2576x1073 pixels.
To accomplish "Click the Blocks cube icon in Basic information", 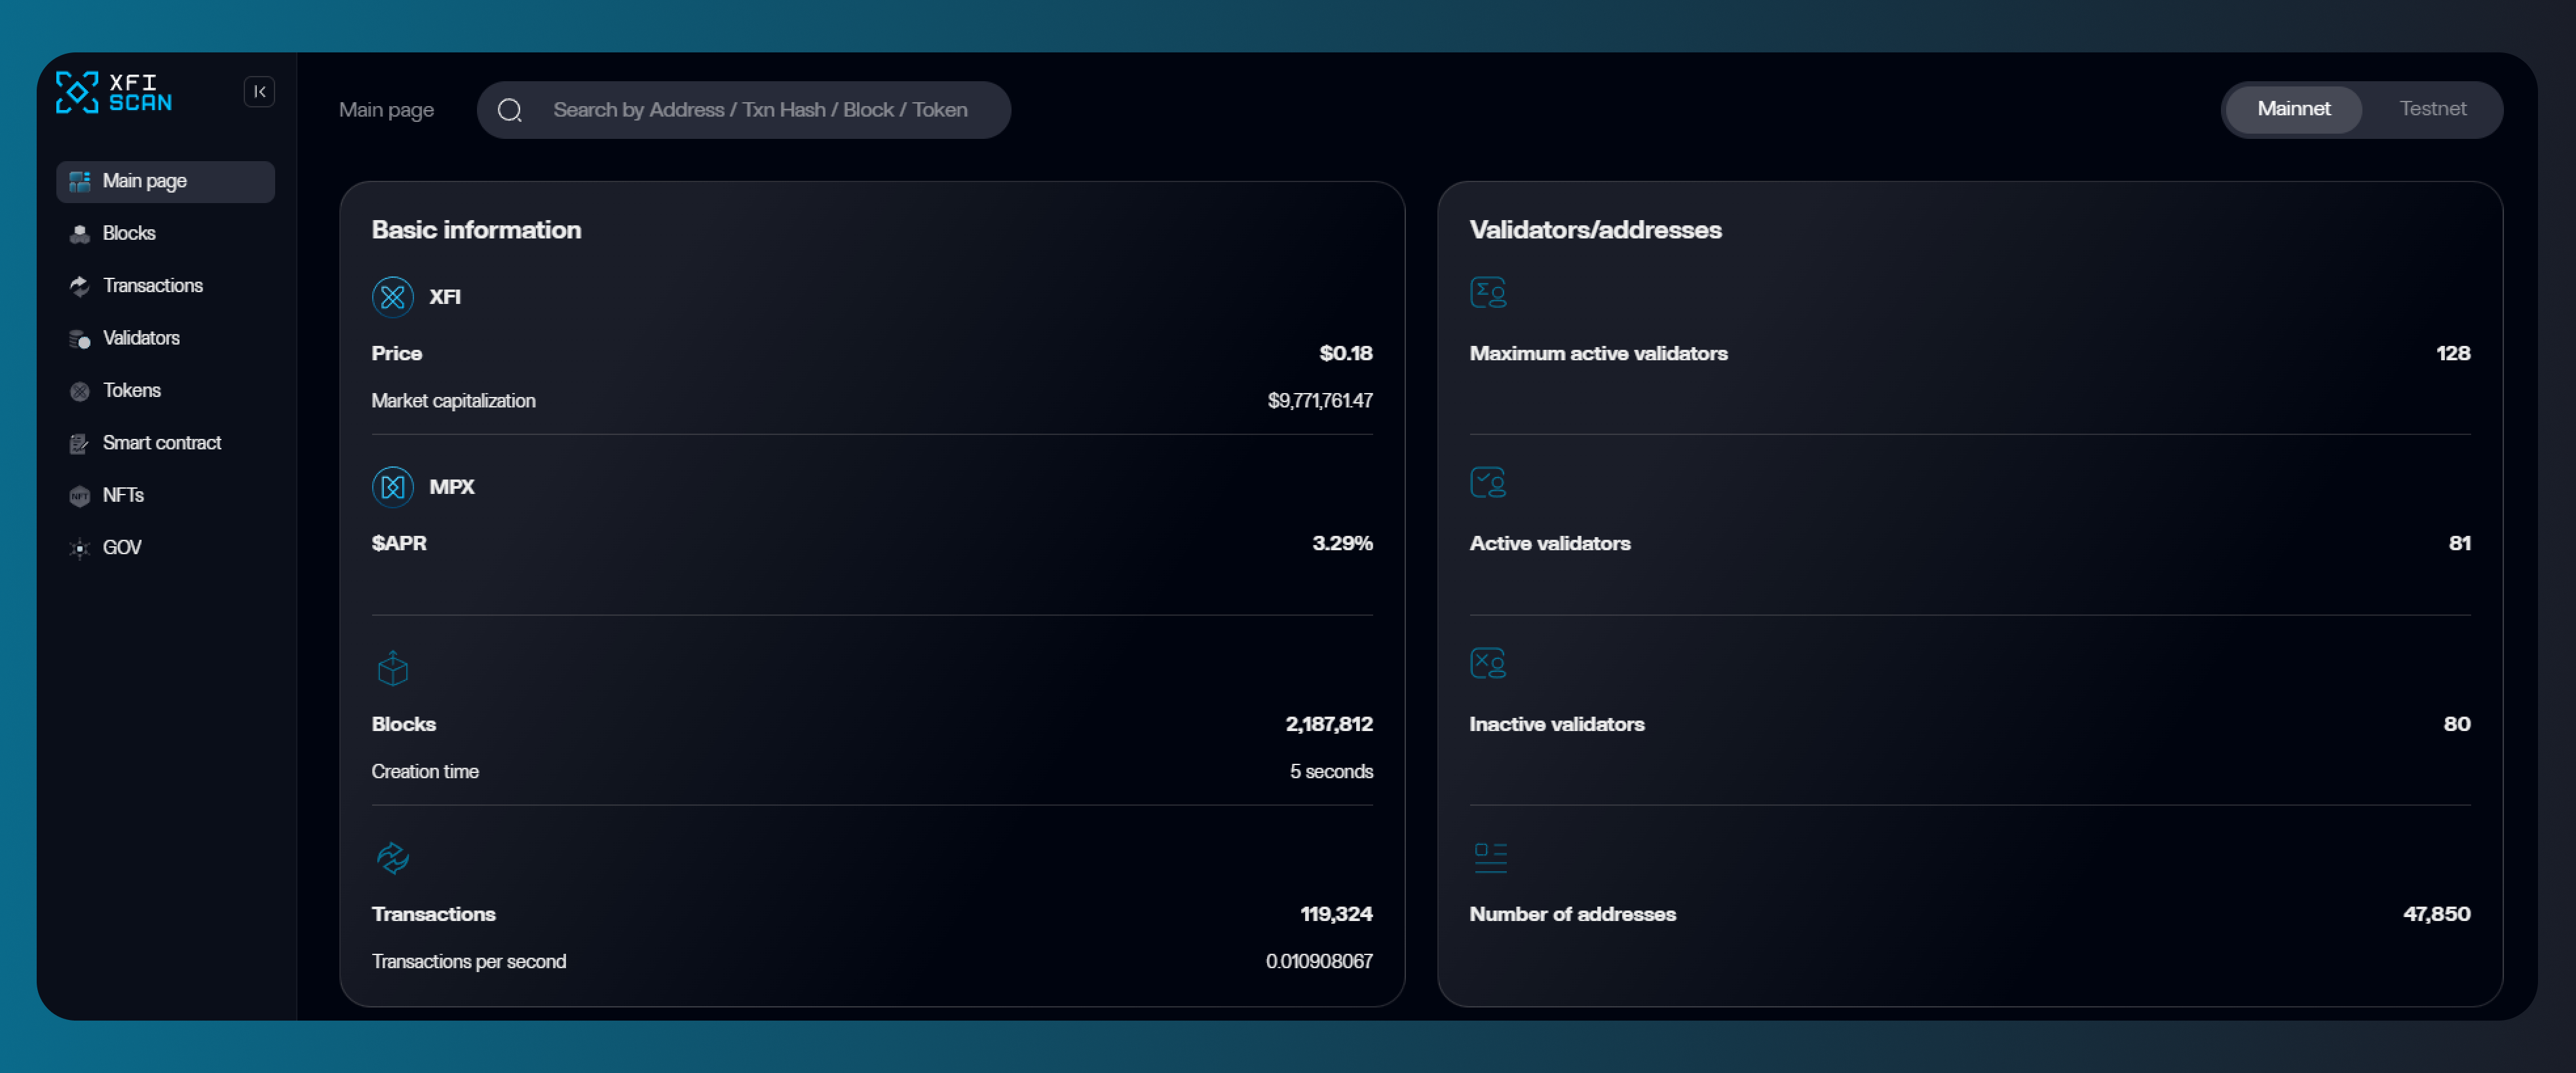I will click(x=393, y=668).
